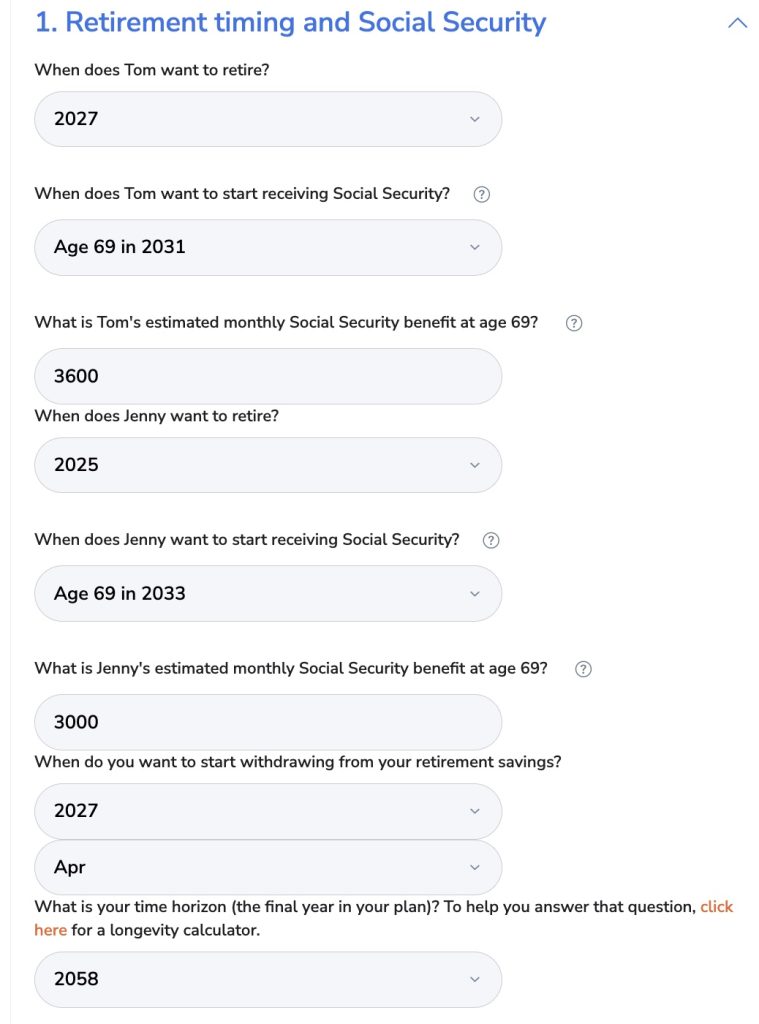The width and height of the screenshot is (759, 1024).
Task: Click the chevron arrow in the 2058 time horizon dropdown
Action: [474, 980]
